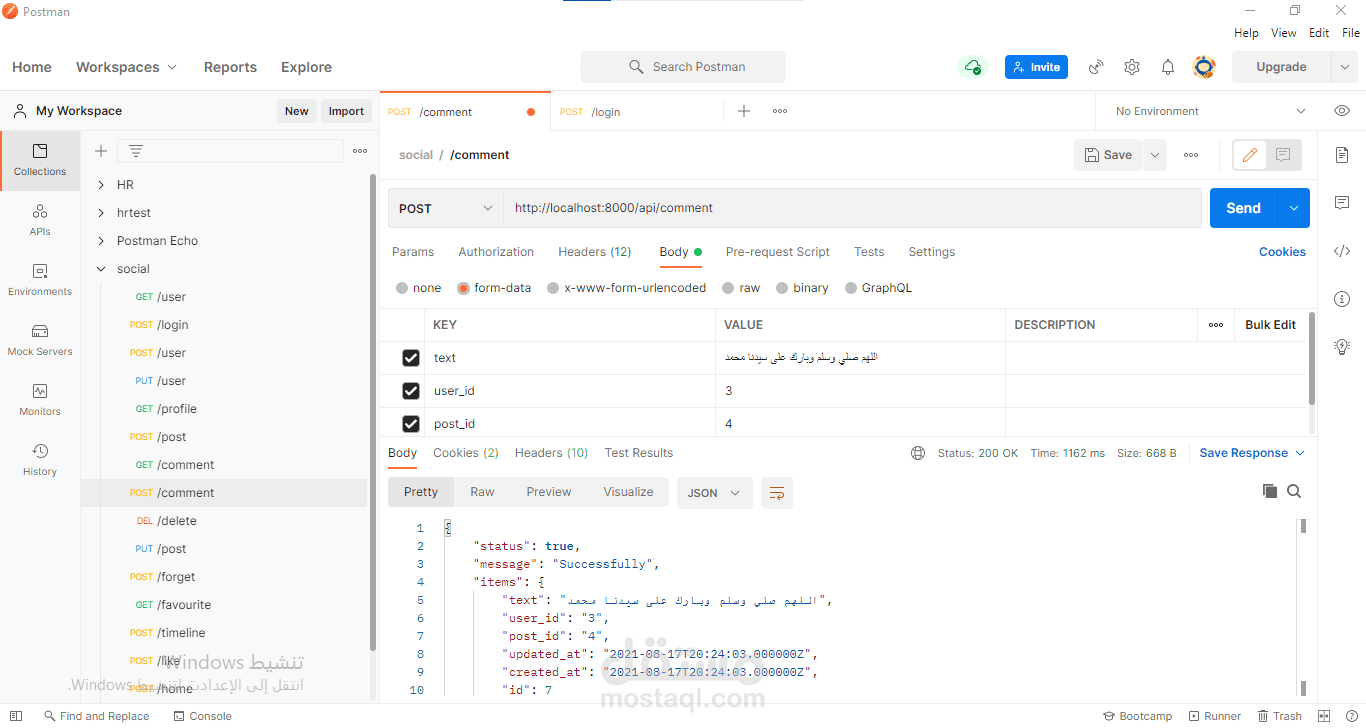Screen dimensions: 1366x728
Task: Open the No Environment dropdown
Action: (1210, 111)
